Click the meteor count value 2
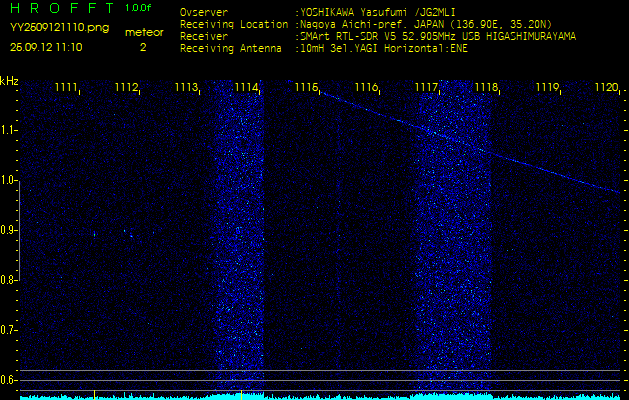The height and width of the screenshot is (400, 629). (x=143, y=47)
